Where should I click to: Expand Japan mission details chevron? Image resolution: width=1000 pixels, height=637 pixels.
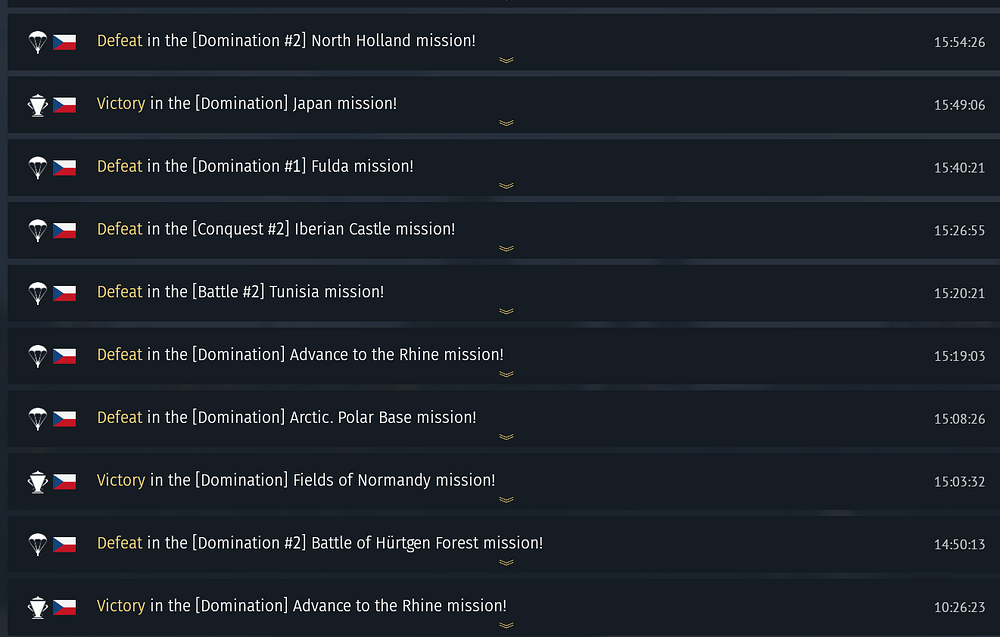coord(506,123)
